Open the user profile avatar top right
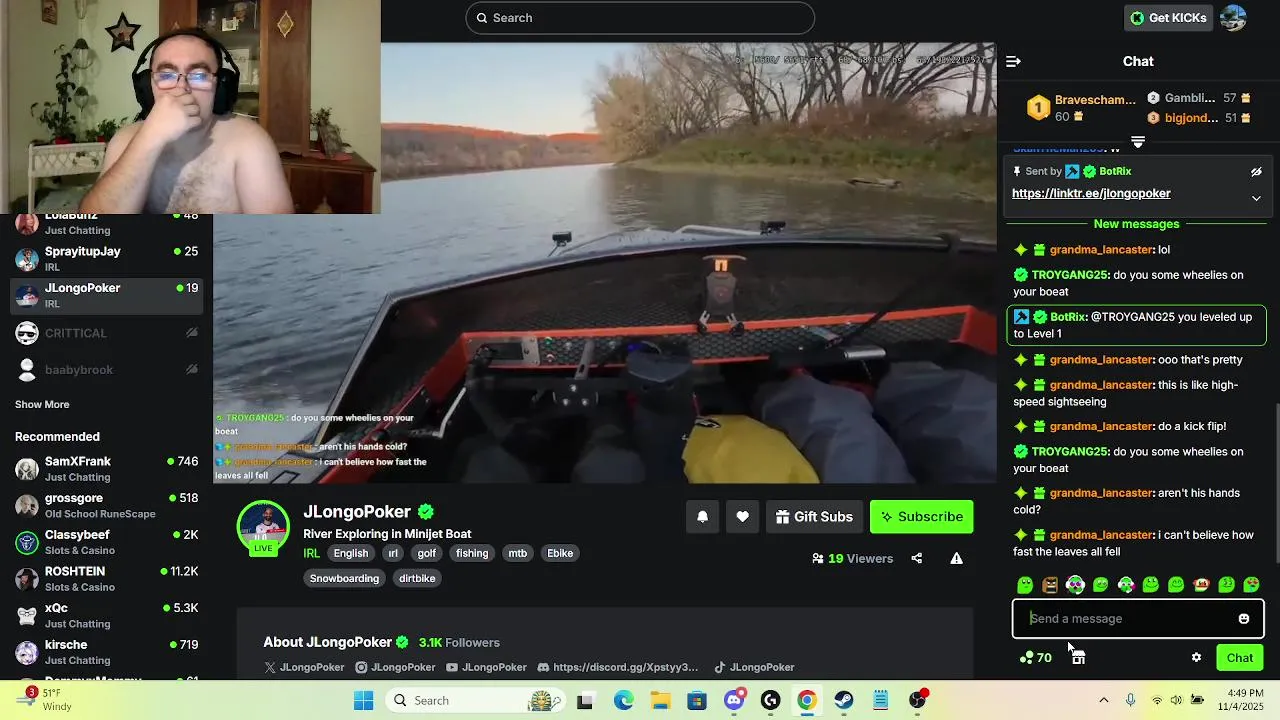The height and width of the screenshot is (720, 1280). [1234, 18]
